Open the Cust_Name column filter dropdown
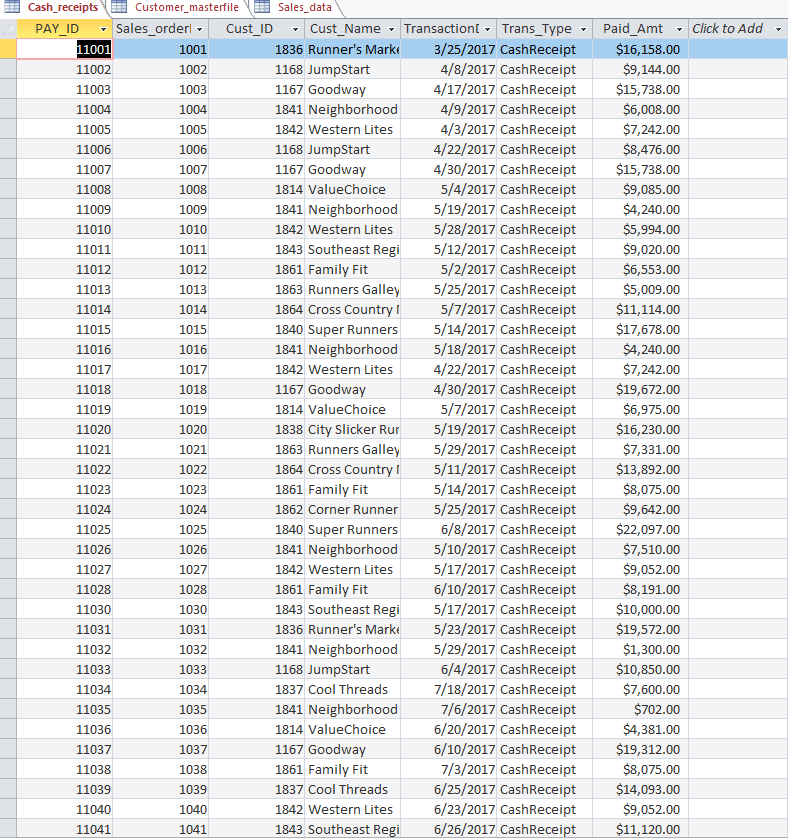 [391, 29]
